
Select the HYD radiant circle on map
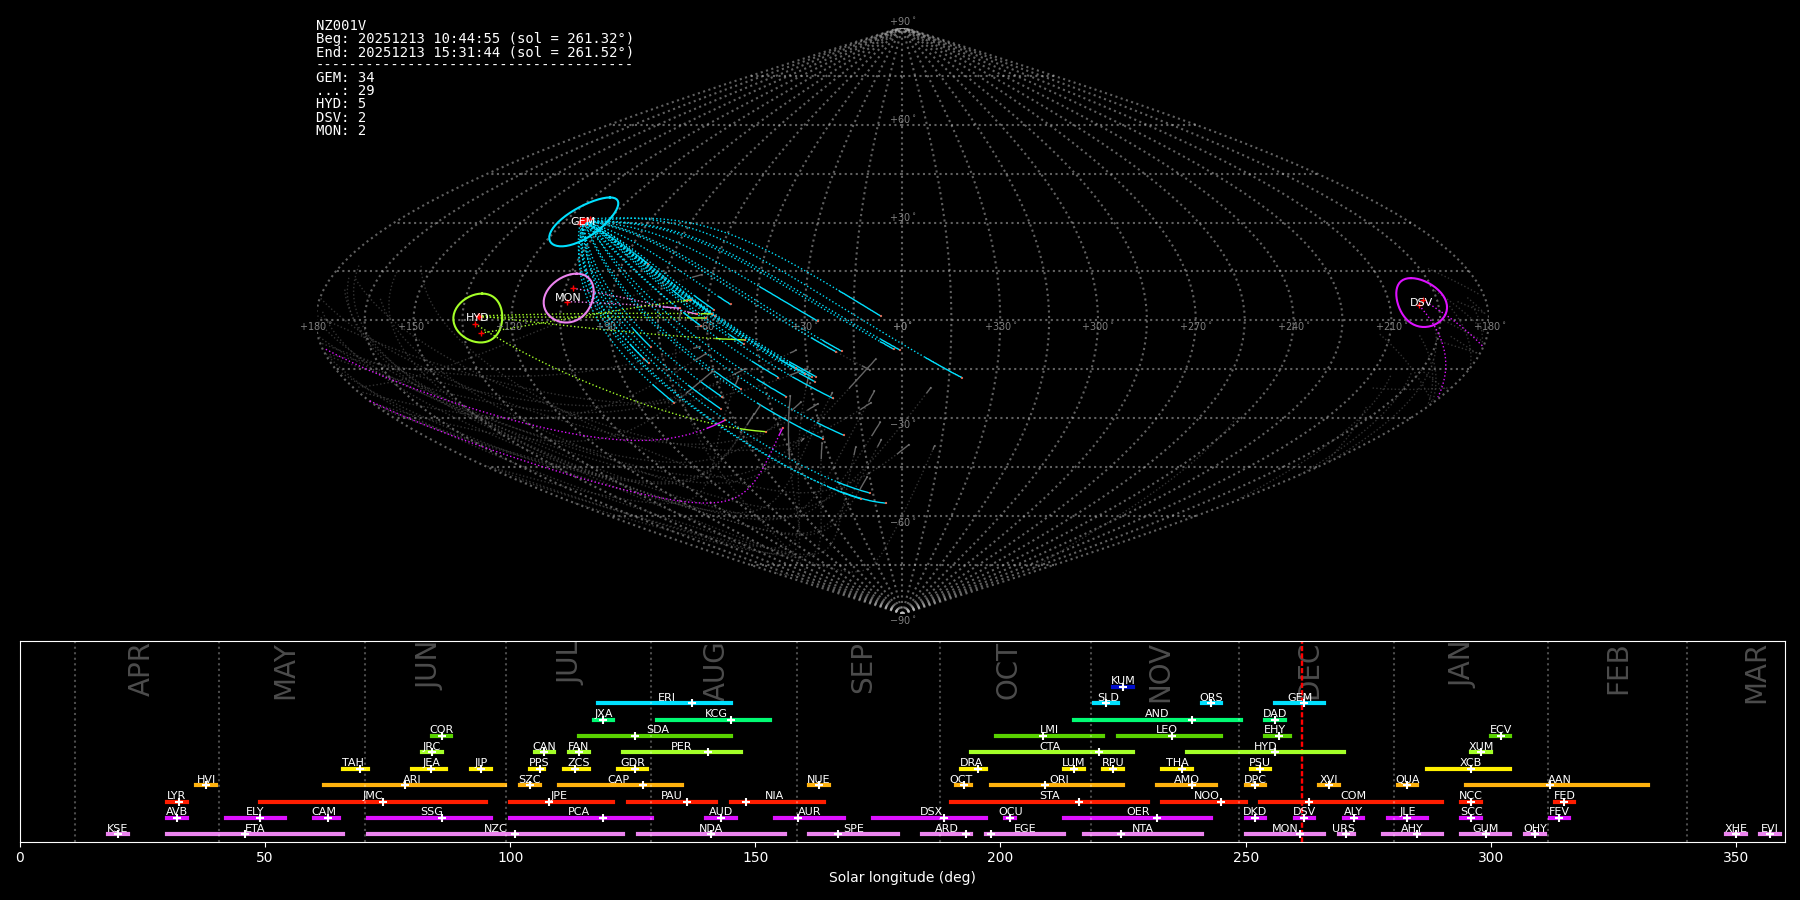click(x=478, y=318)
